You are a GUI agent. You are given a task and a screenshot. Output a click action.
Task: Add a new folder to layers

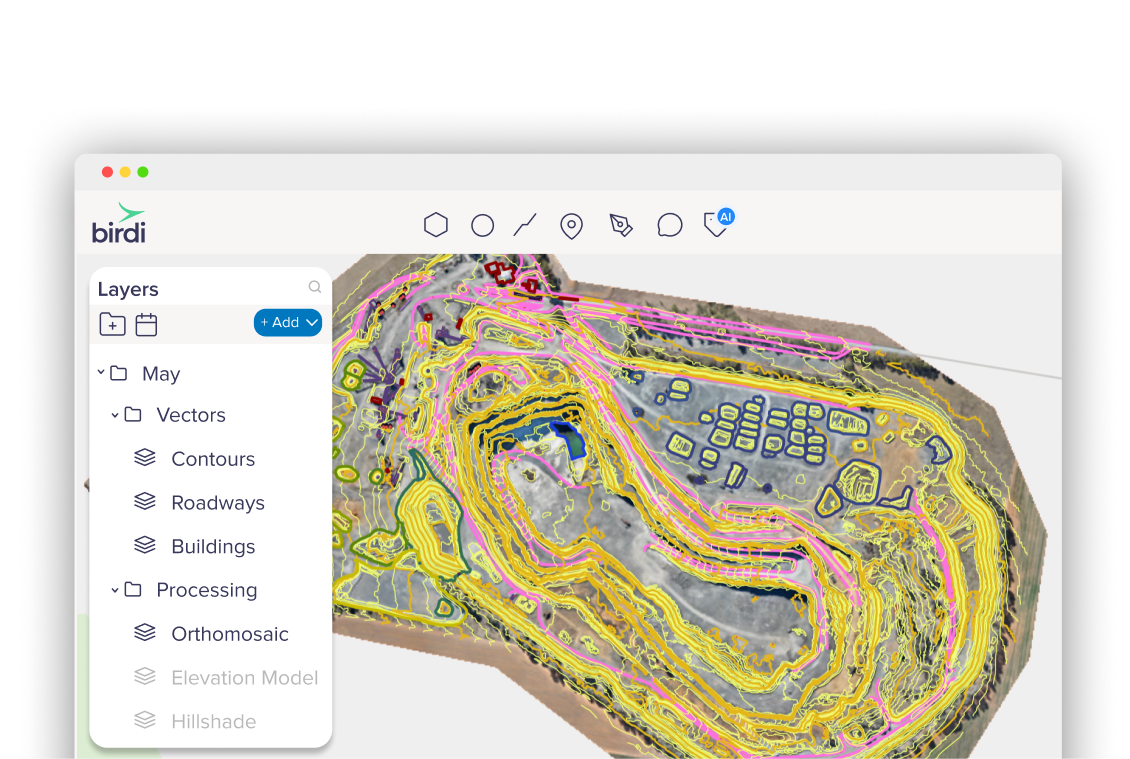pos(112,324)
